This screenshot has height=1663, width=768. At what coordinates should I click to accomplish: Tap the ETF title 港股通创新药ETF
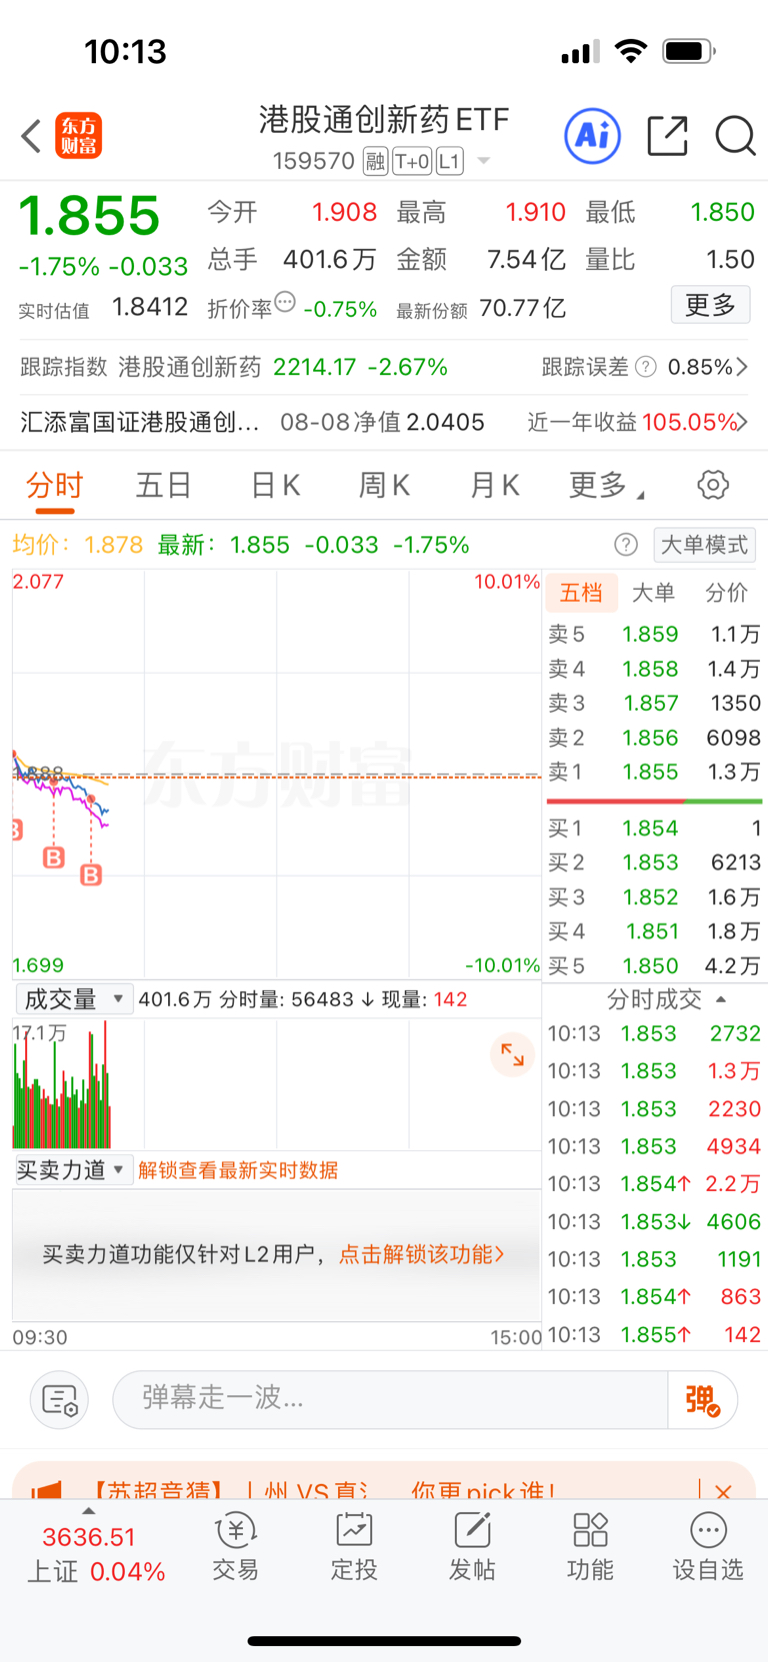384,120
